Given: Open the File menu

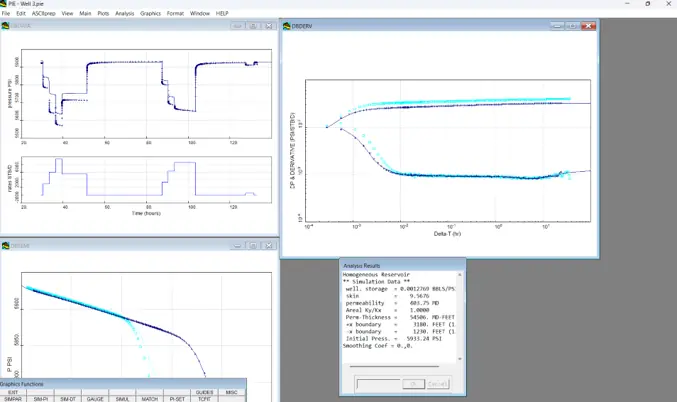Looking at the screenshot, I should 6,13.
